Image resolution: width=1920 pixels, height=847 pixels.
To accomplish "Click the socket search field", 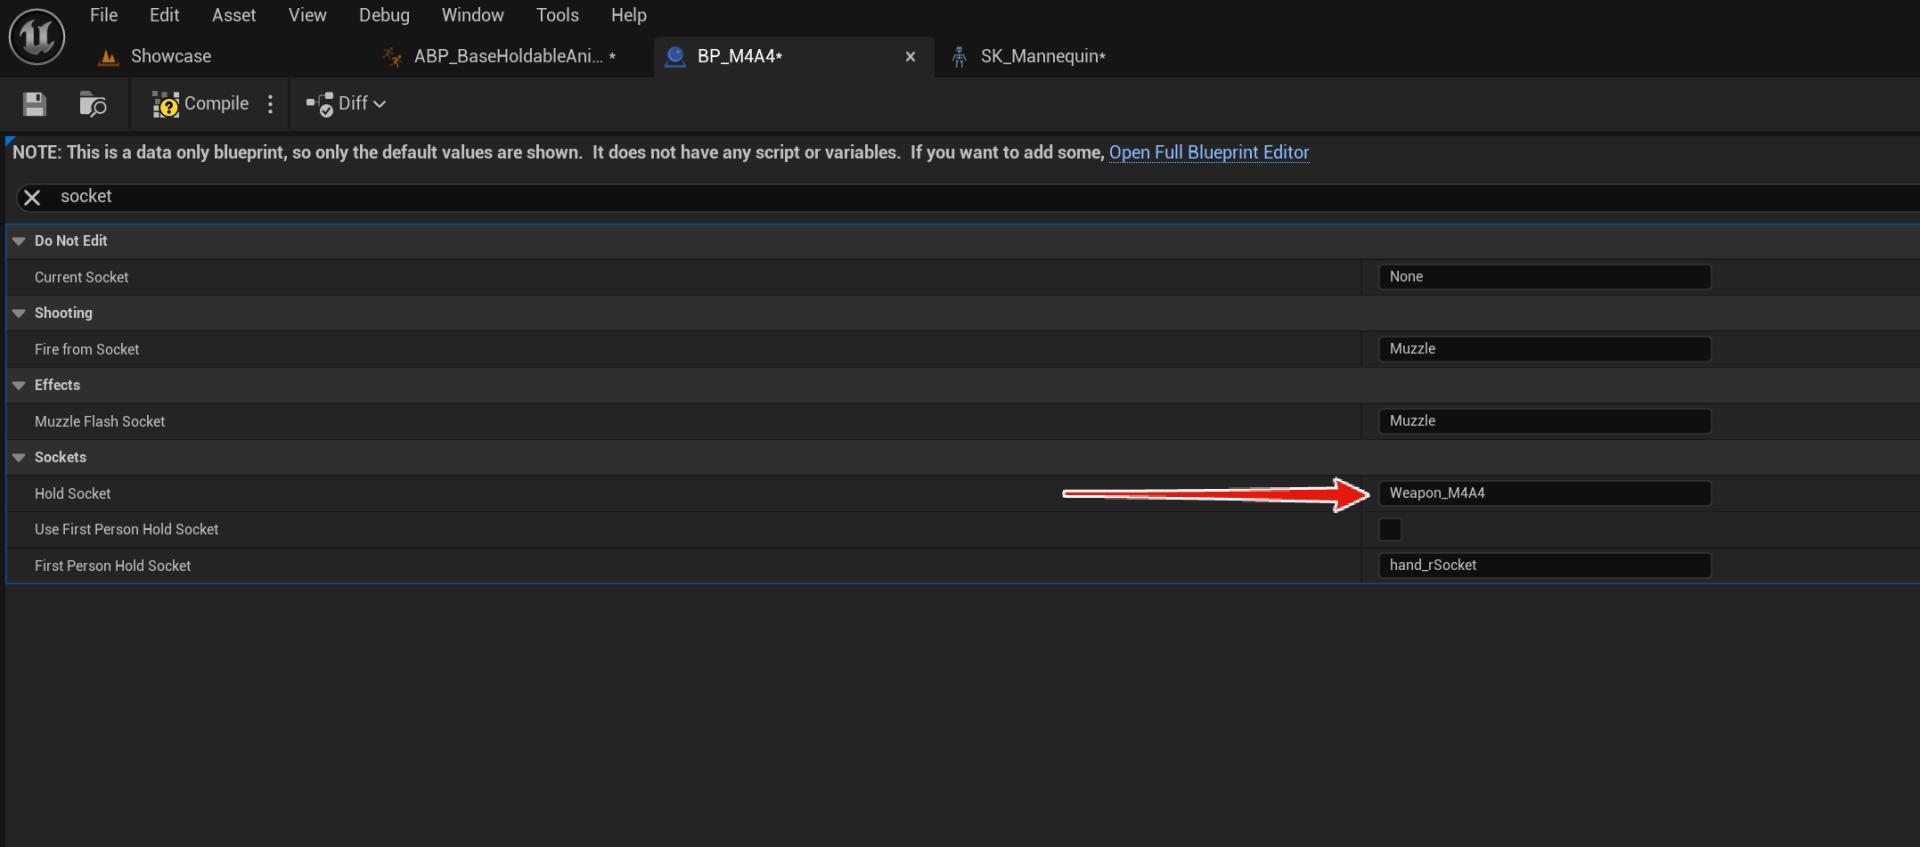I will [980, 197].
